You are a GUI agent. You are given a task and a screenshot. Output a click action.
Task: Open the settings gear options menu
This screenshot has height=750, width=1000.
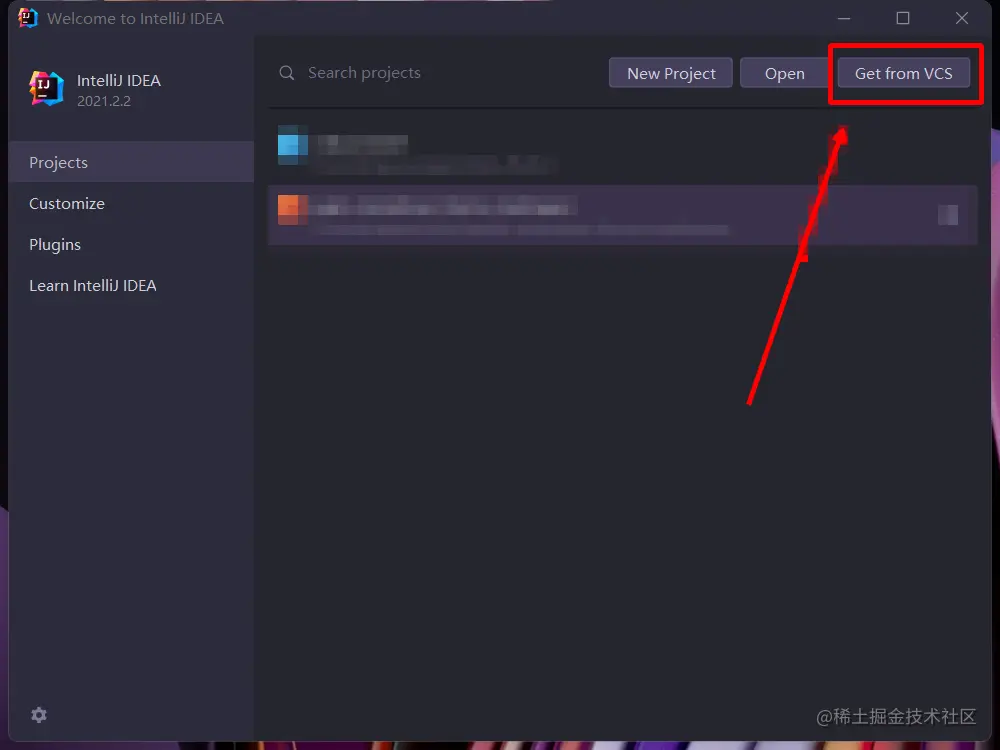[x=39, y=715]
